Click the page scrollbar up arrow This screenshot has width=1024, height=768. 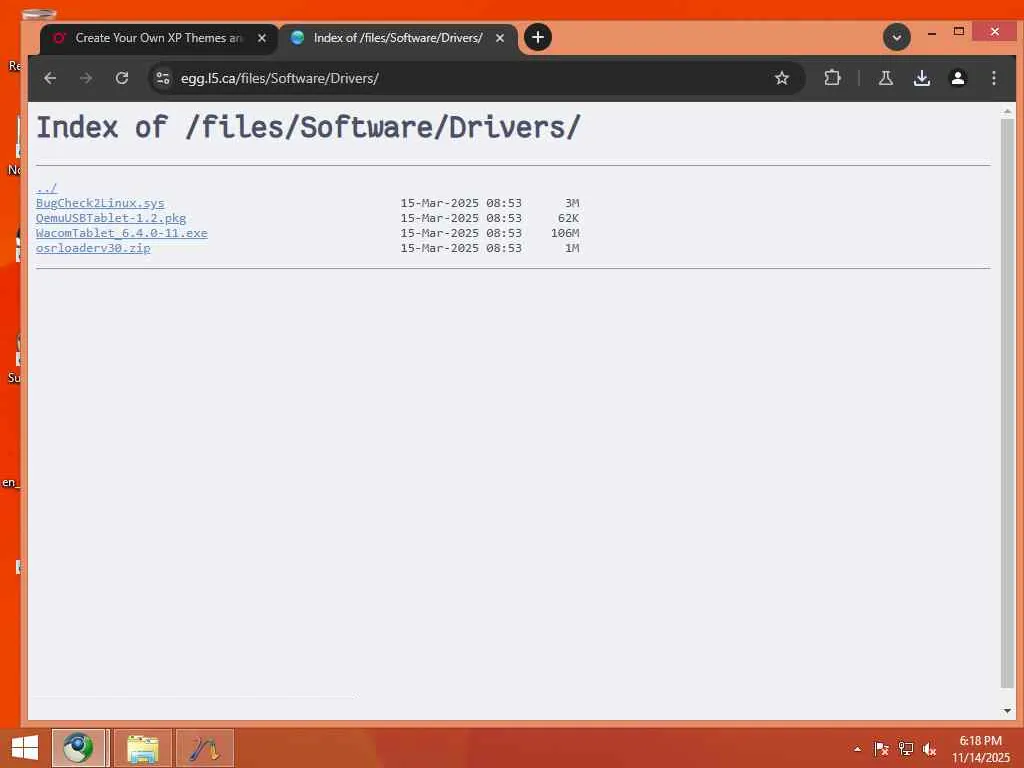1007,112
